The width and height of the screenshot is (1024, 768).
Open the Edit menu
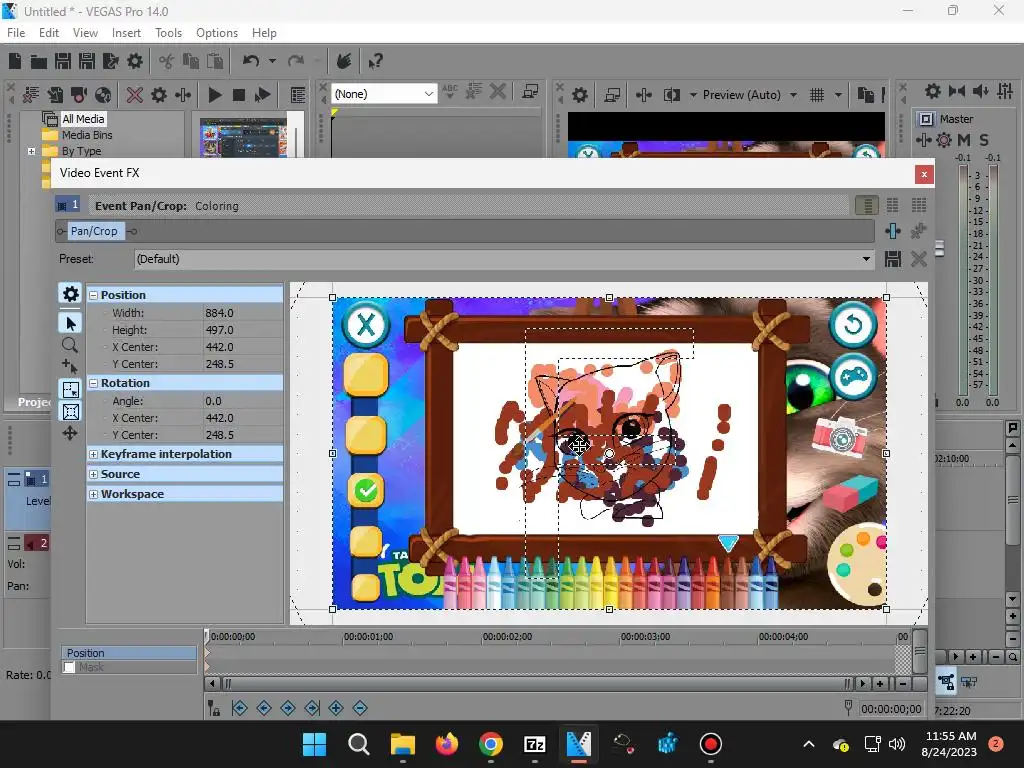49,33
